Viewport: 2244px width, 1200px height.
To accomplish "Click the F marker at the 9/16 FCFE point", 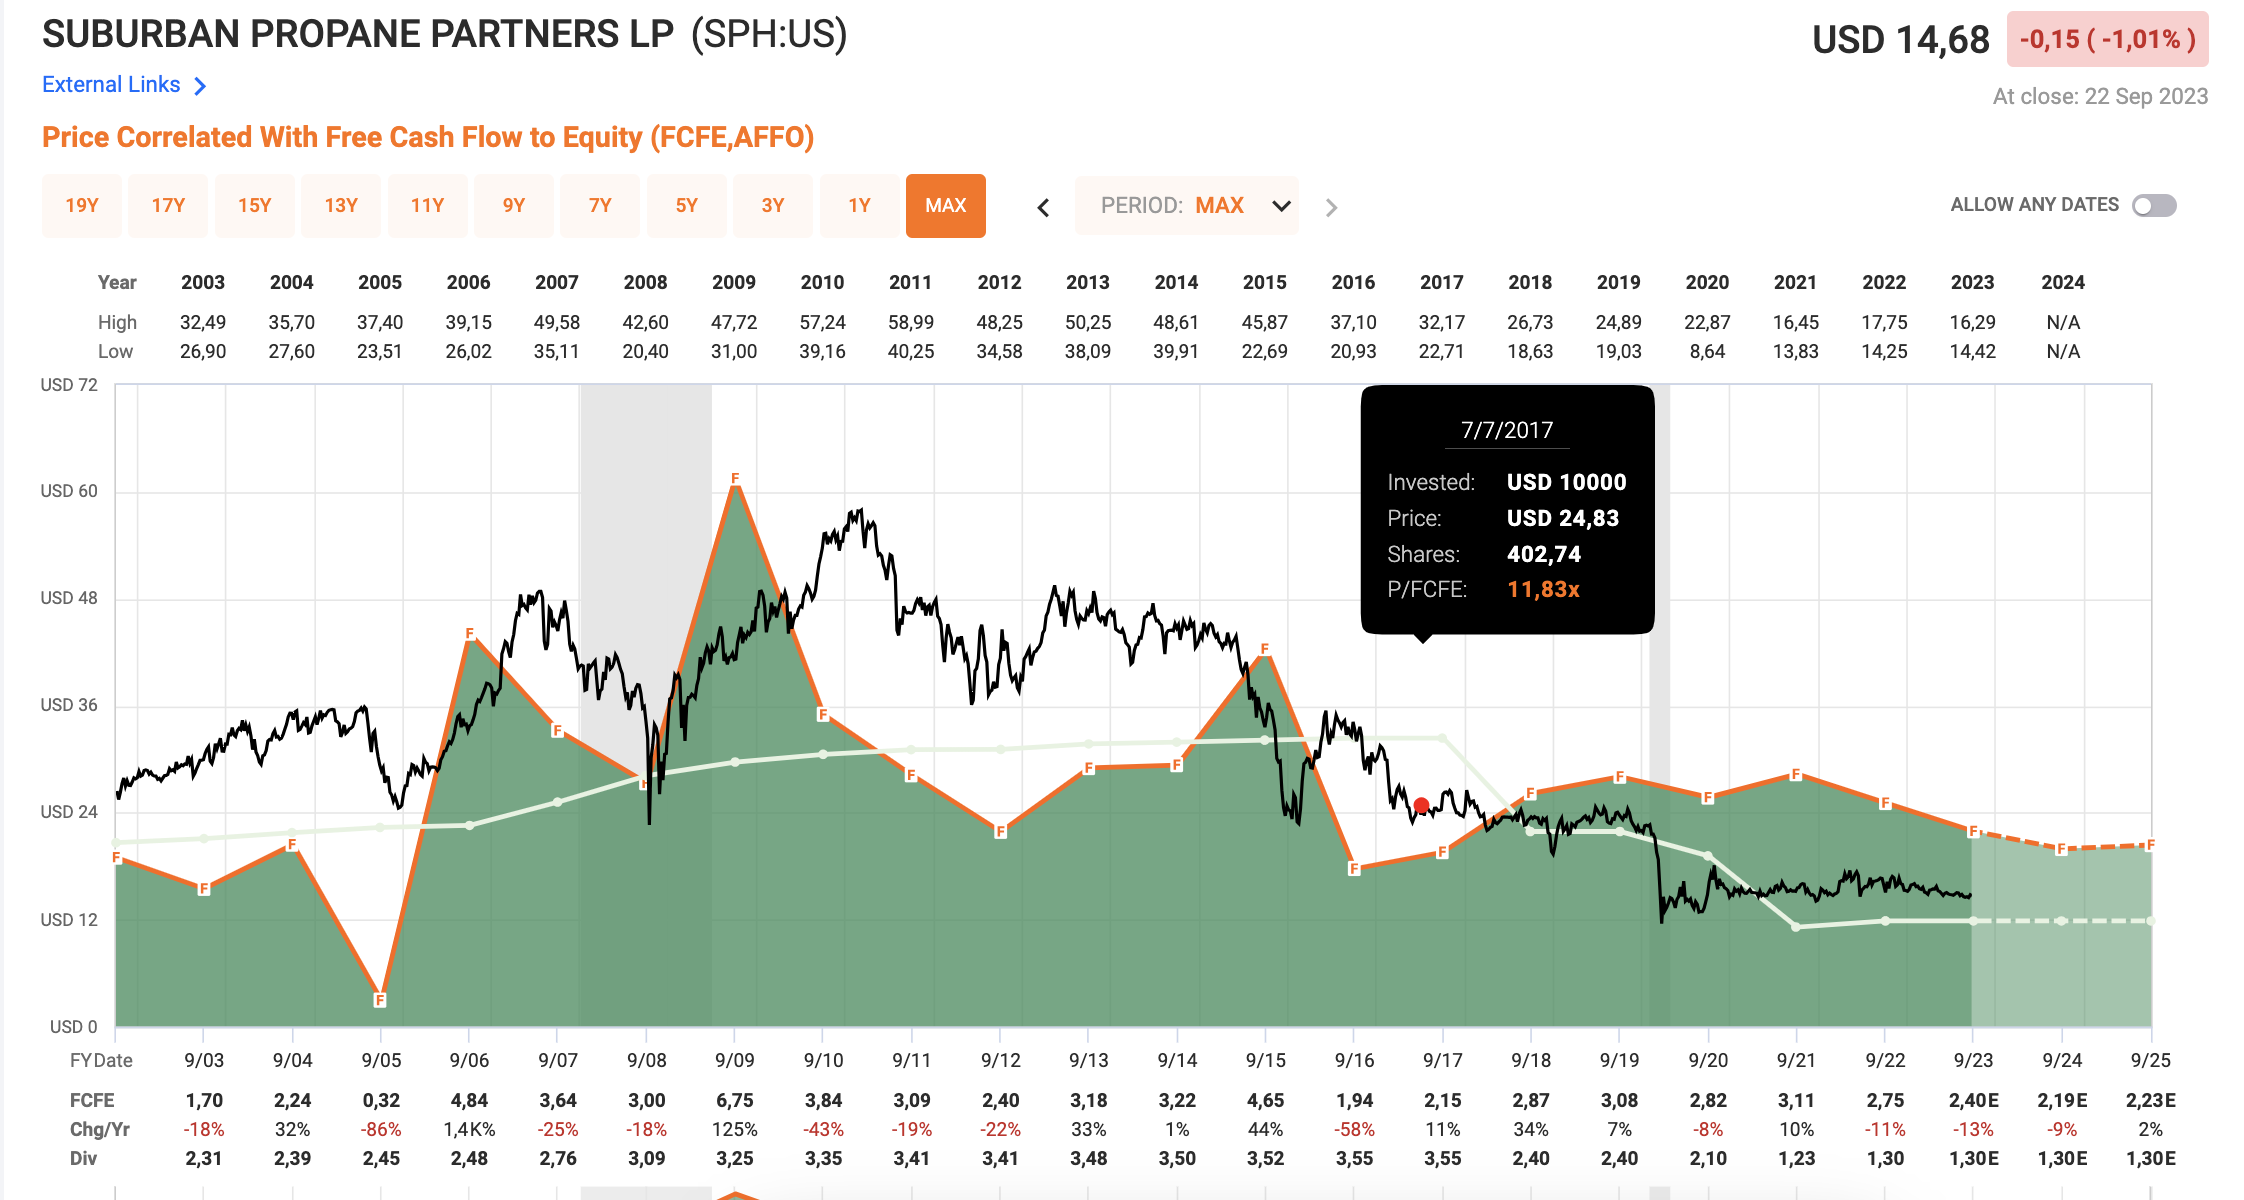I will [x=1354, y=869].
